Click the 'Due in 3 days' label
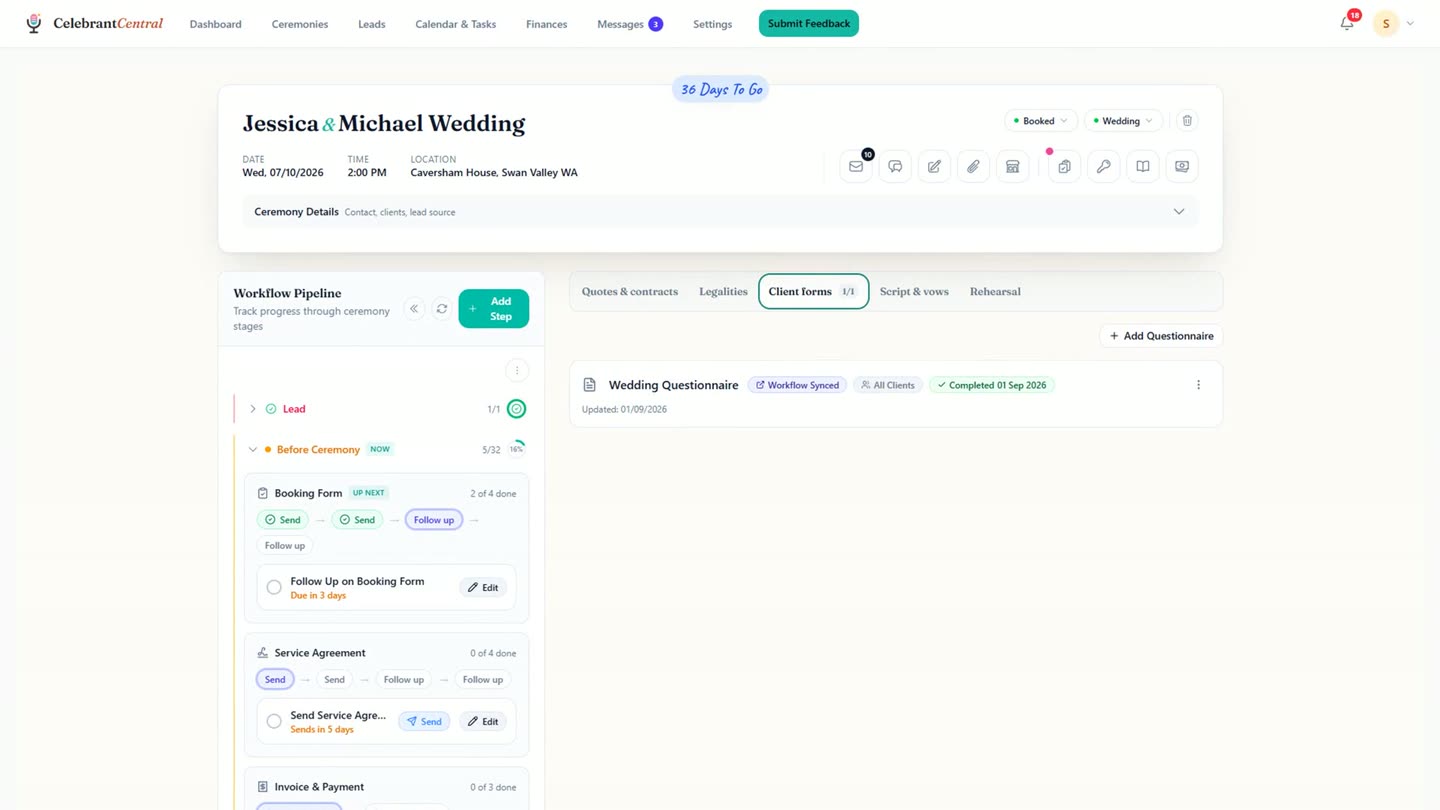Image resolution: width=1440 pixels, height=810 pixels. [318, 596]
